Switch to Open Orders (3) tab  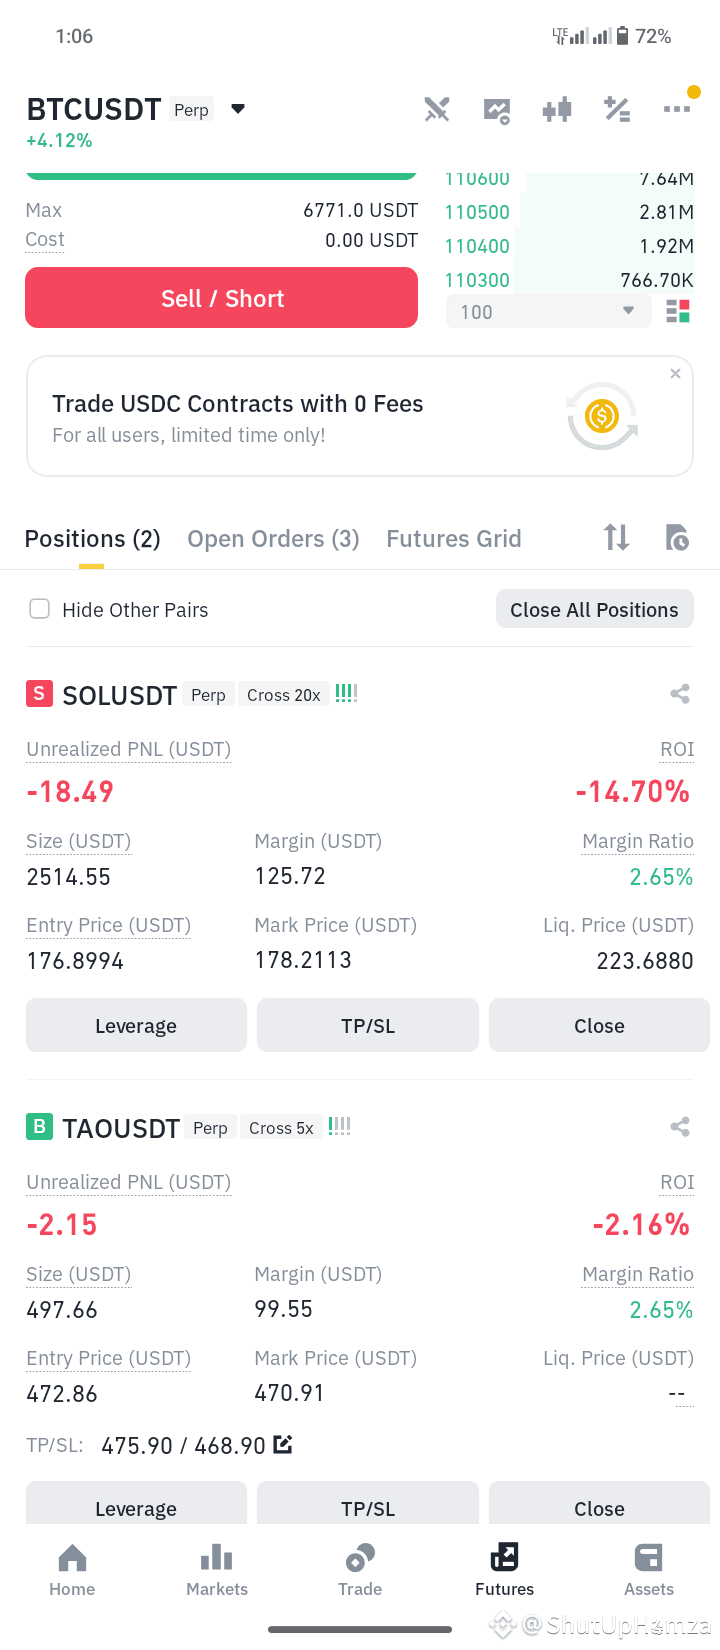pos(273,539)
